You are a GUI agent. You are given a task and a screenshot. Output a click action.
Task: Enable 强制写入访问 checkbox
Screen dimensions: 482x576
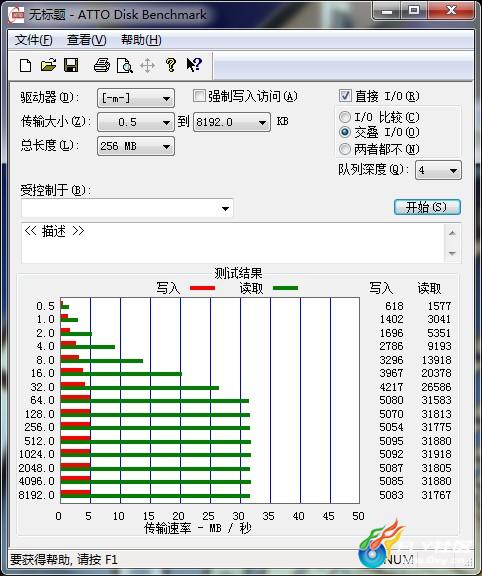click(199, 96)
